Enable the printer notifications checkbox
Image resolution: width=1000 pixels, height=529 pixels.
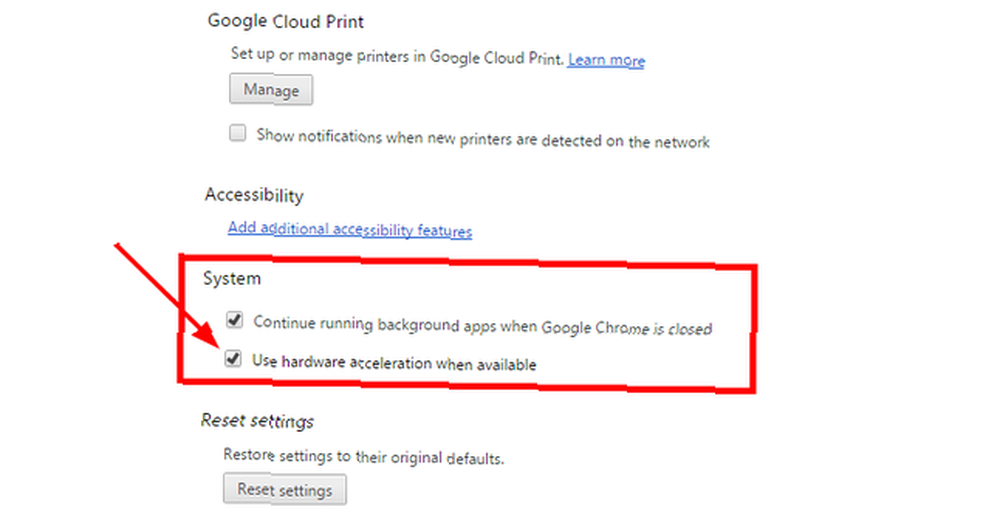pos(237,133)
